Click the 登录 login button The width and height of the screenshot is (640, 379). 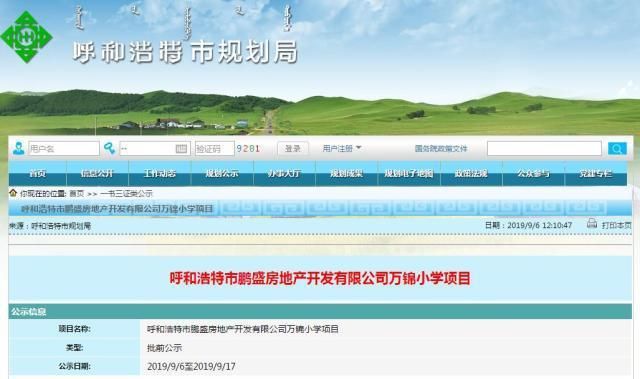coord(293,148)
